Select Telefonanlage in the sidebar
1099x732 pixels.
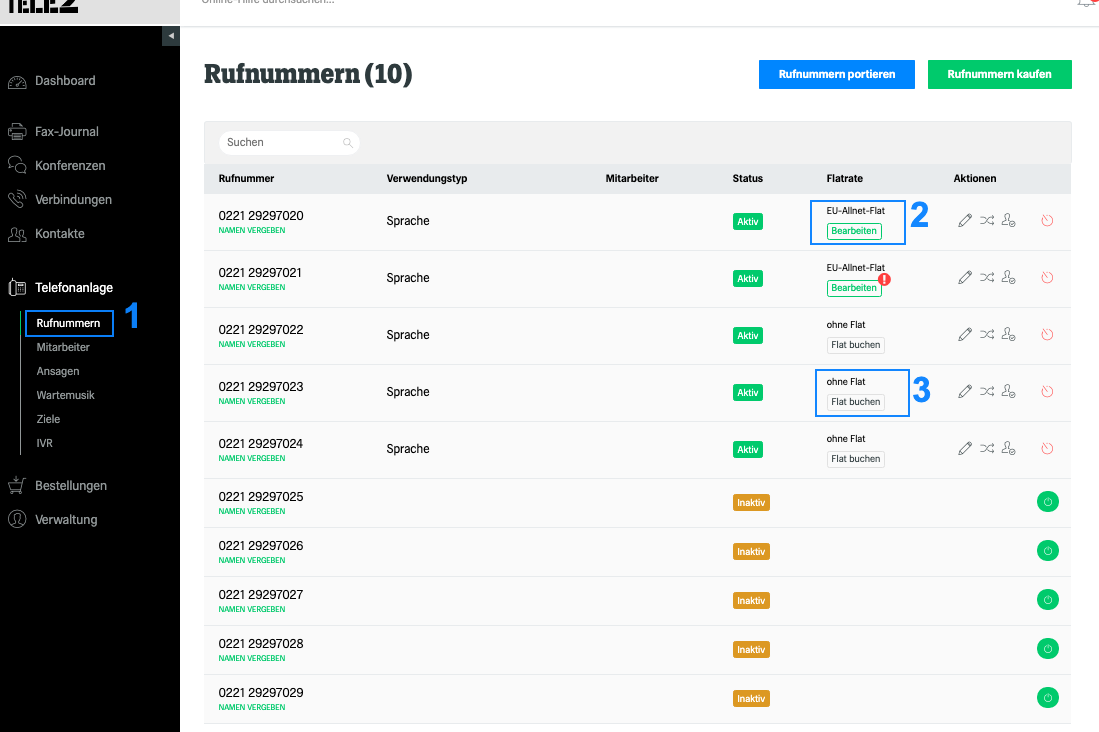click(74, 287)
